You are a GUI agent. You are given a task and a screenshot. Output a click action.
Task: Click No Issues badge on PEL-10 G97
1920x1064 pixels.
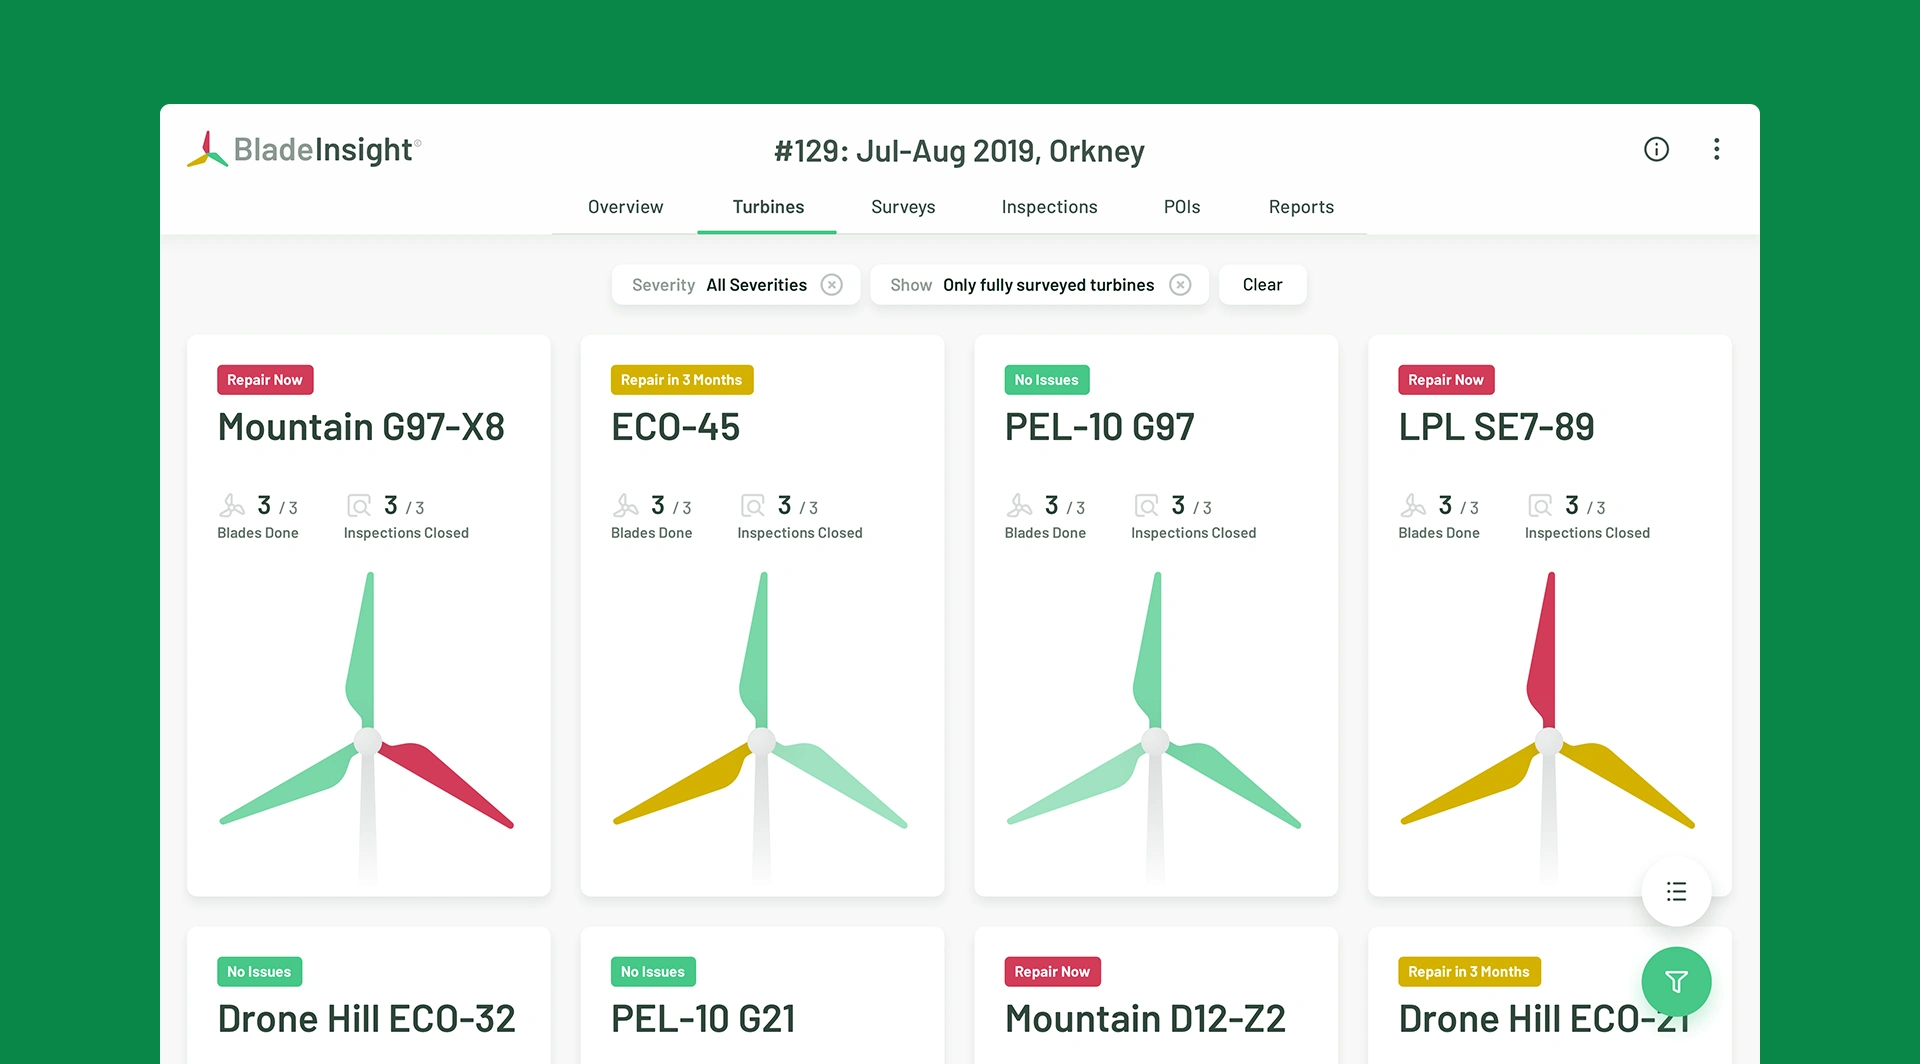(1047, 380)
